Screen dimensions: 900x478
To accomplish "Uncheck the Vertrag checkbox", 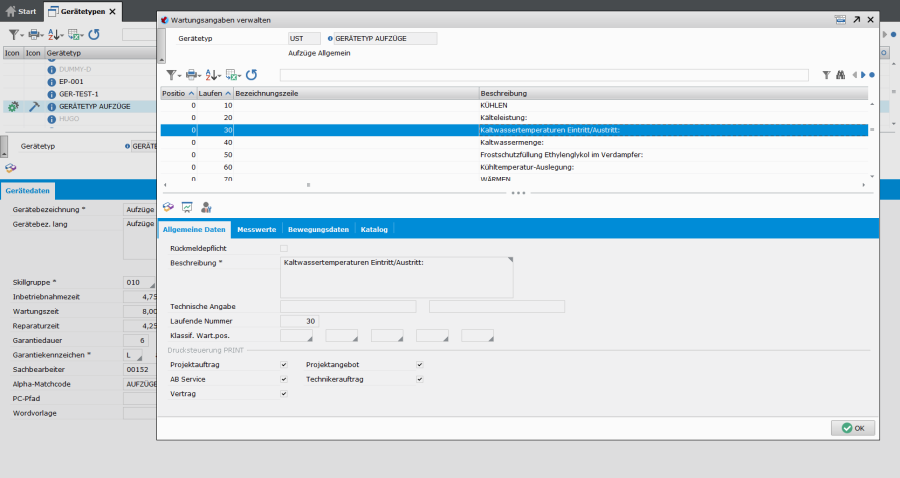I will [x=284, y=394].
